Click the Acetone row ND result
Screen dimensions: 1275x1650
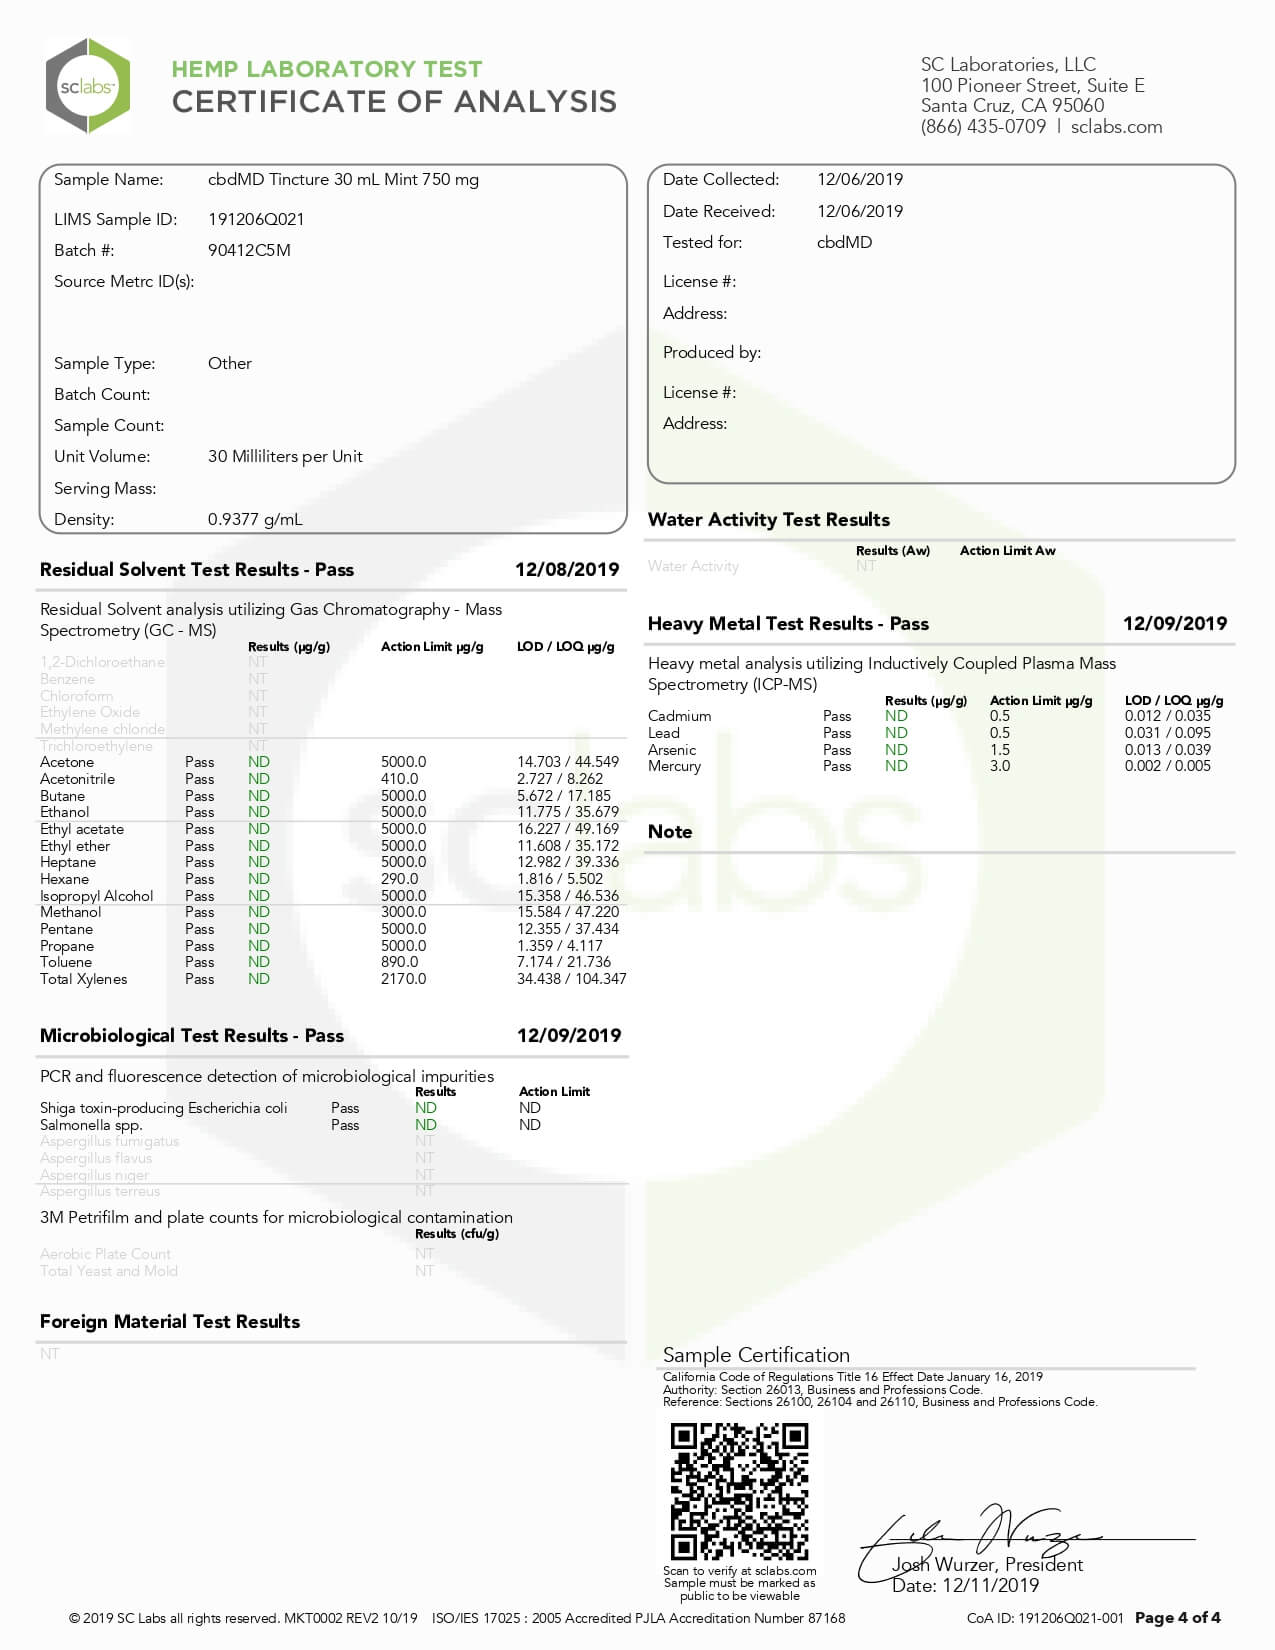coord(259,762)
